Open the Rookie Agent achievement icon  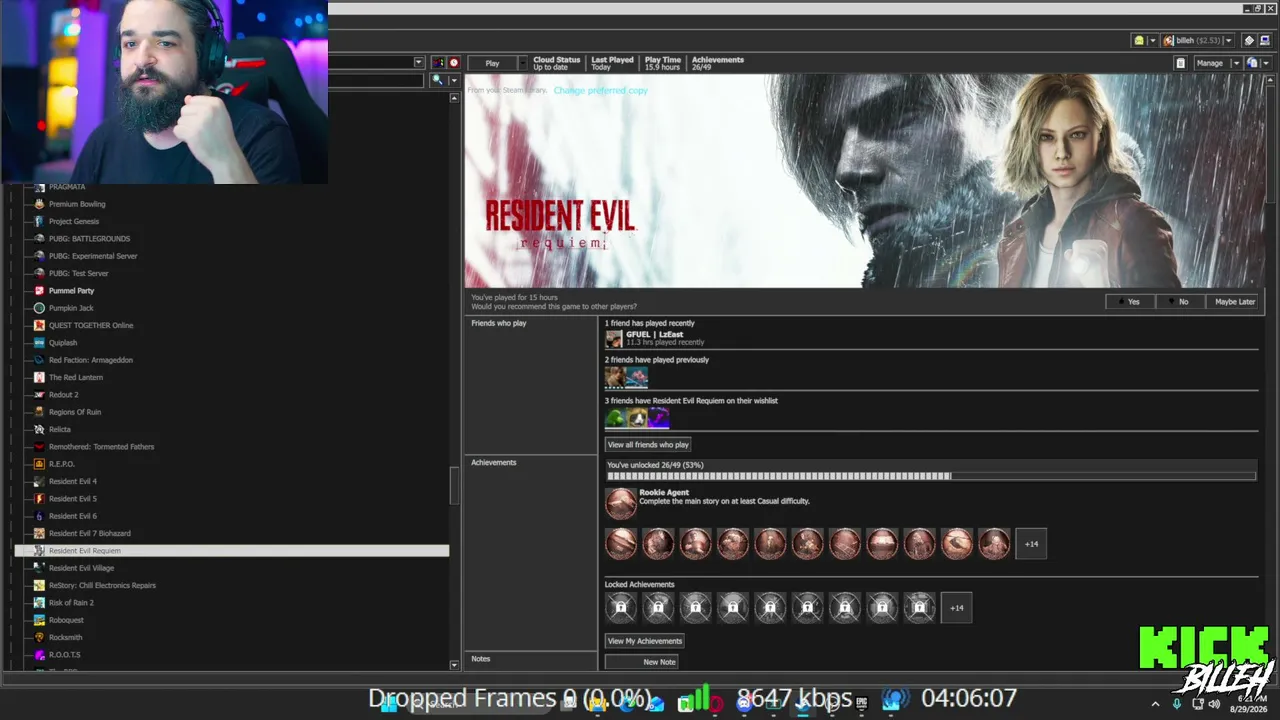point(621,503)
